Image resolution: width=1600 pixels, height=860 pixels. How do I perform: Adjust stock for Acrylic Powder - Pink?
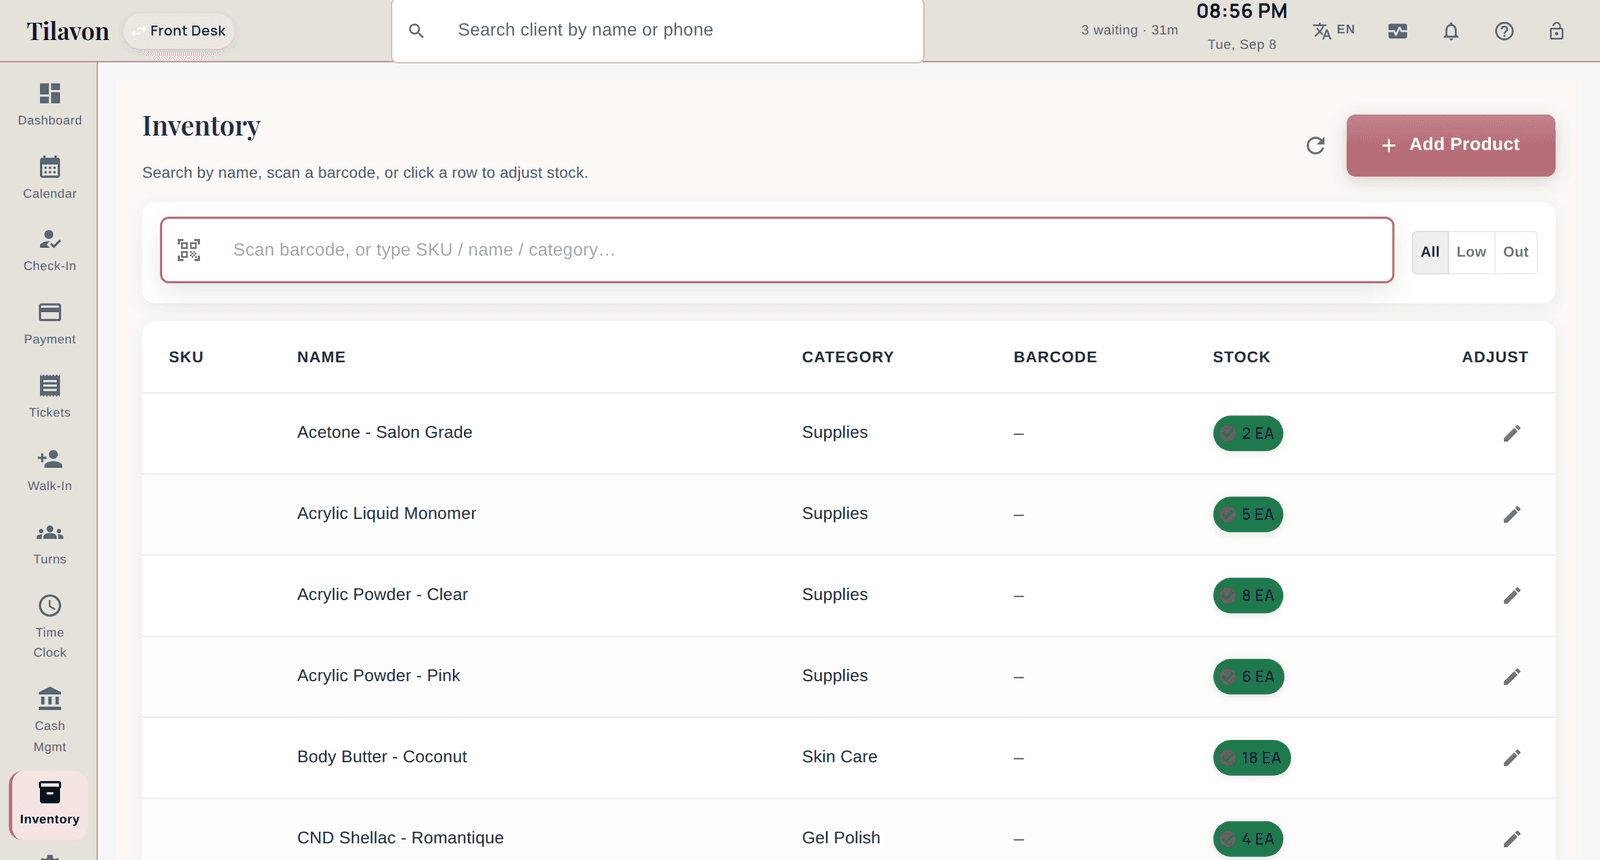point(1512,677)
